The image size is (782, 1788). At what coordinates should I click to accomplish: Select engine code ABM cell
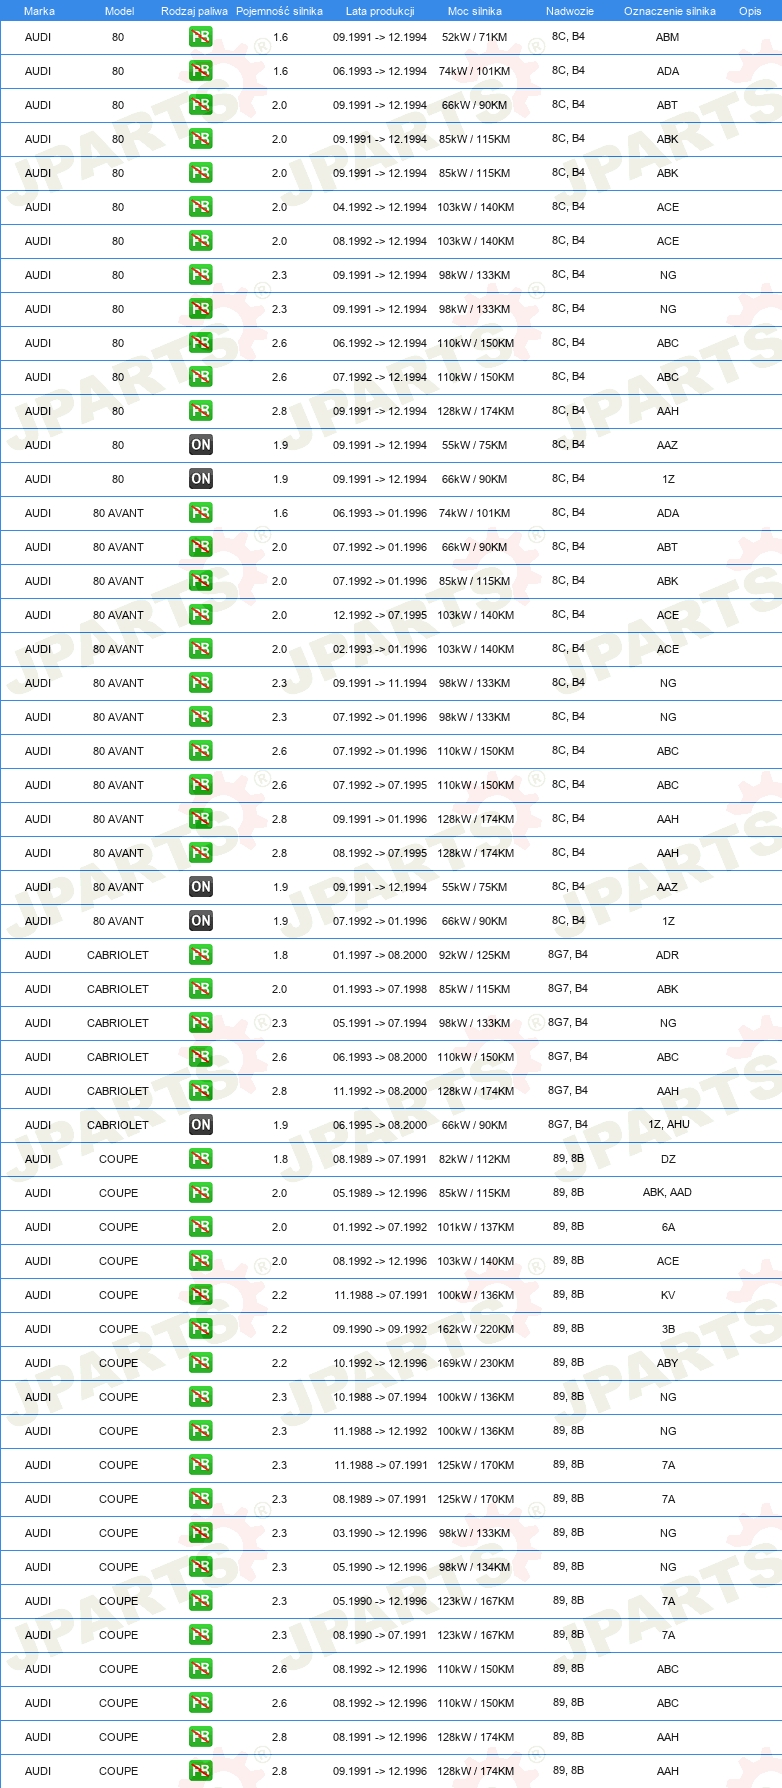[x=668, y=37]
